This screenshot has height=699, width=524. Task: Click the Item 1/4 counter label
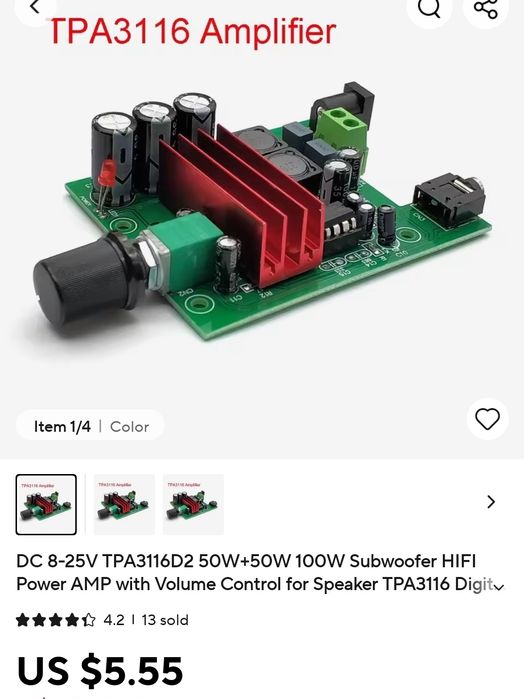click(x=62, y=427)
